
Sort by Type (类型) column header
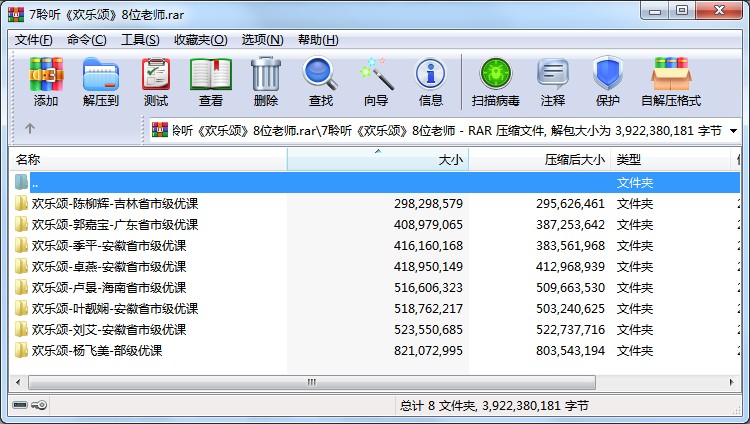[671, 159]
